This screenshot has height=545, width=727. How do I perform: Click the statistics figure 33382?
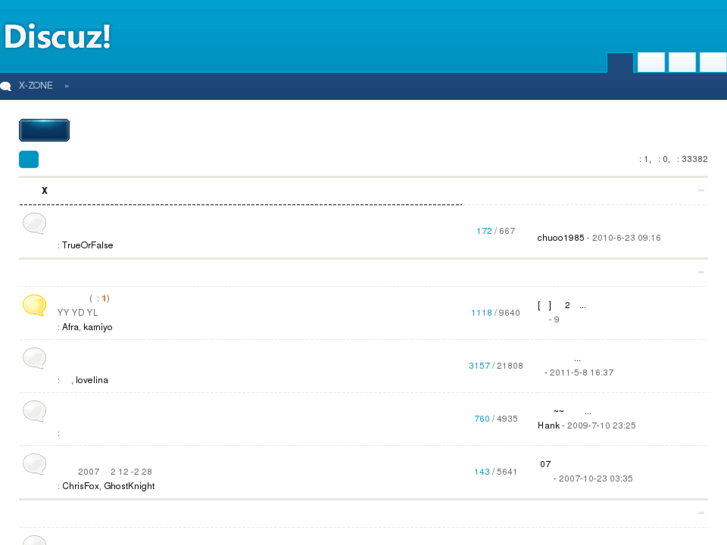695,159
